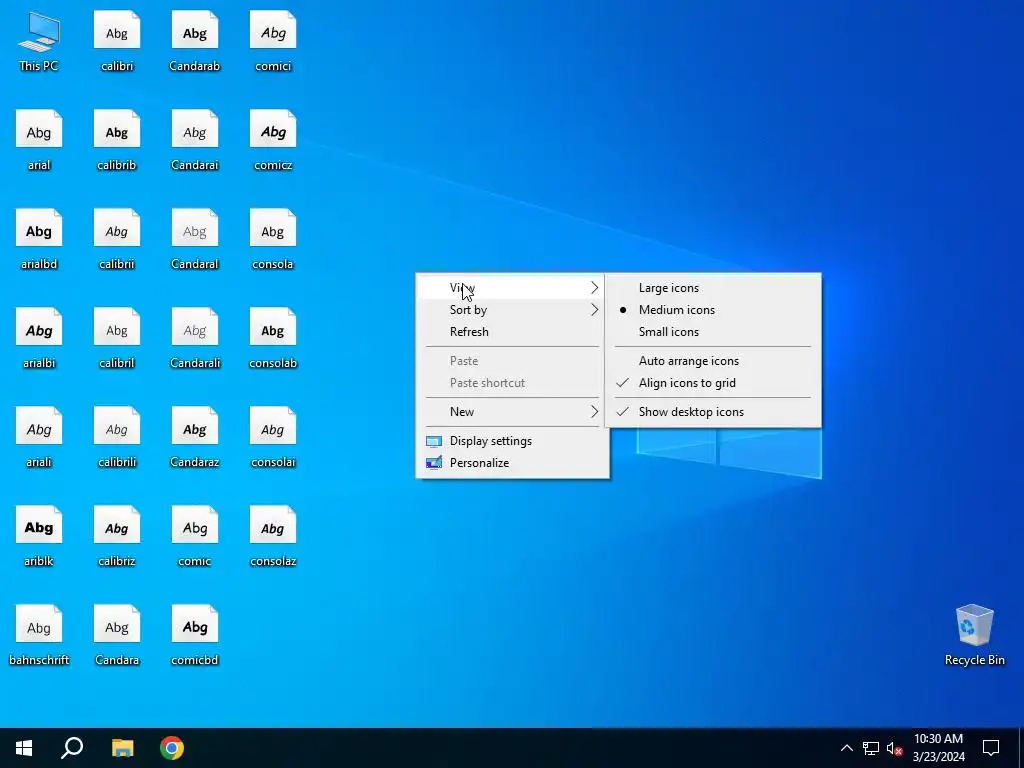This screenshot has width=1024, height=768.
Task: Select the Candarali font file icon
Action: (x=195, y=338)
